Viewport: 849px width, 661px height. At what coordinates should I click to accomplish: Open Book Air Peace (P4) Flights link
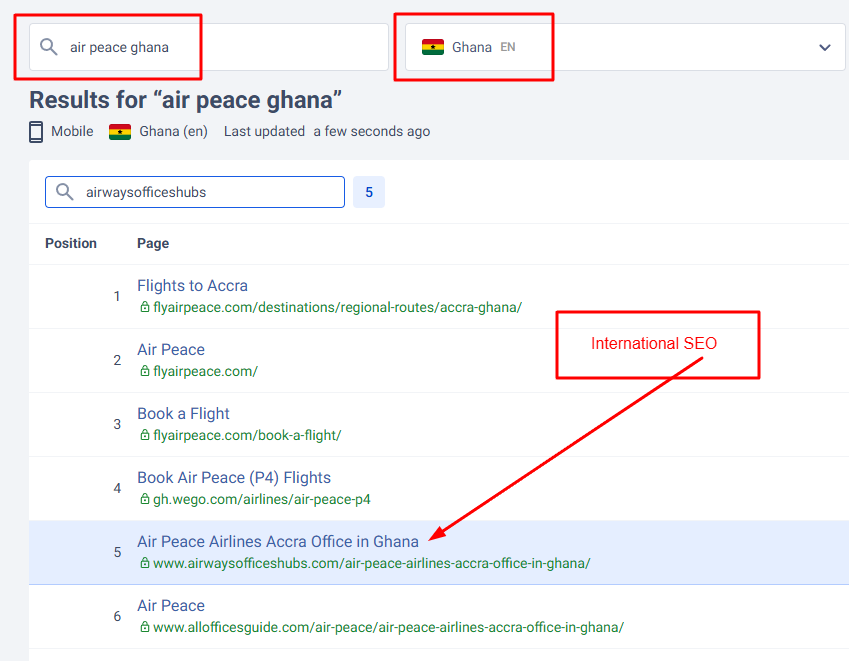234,477
